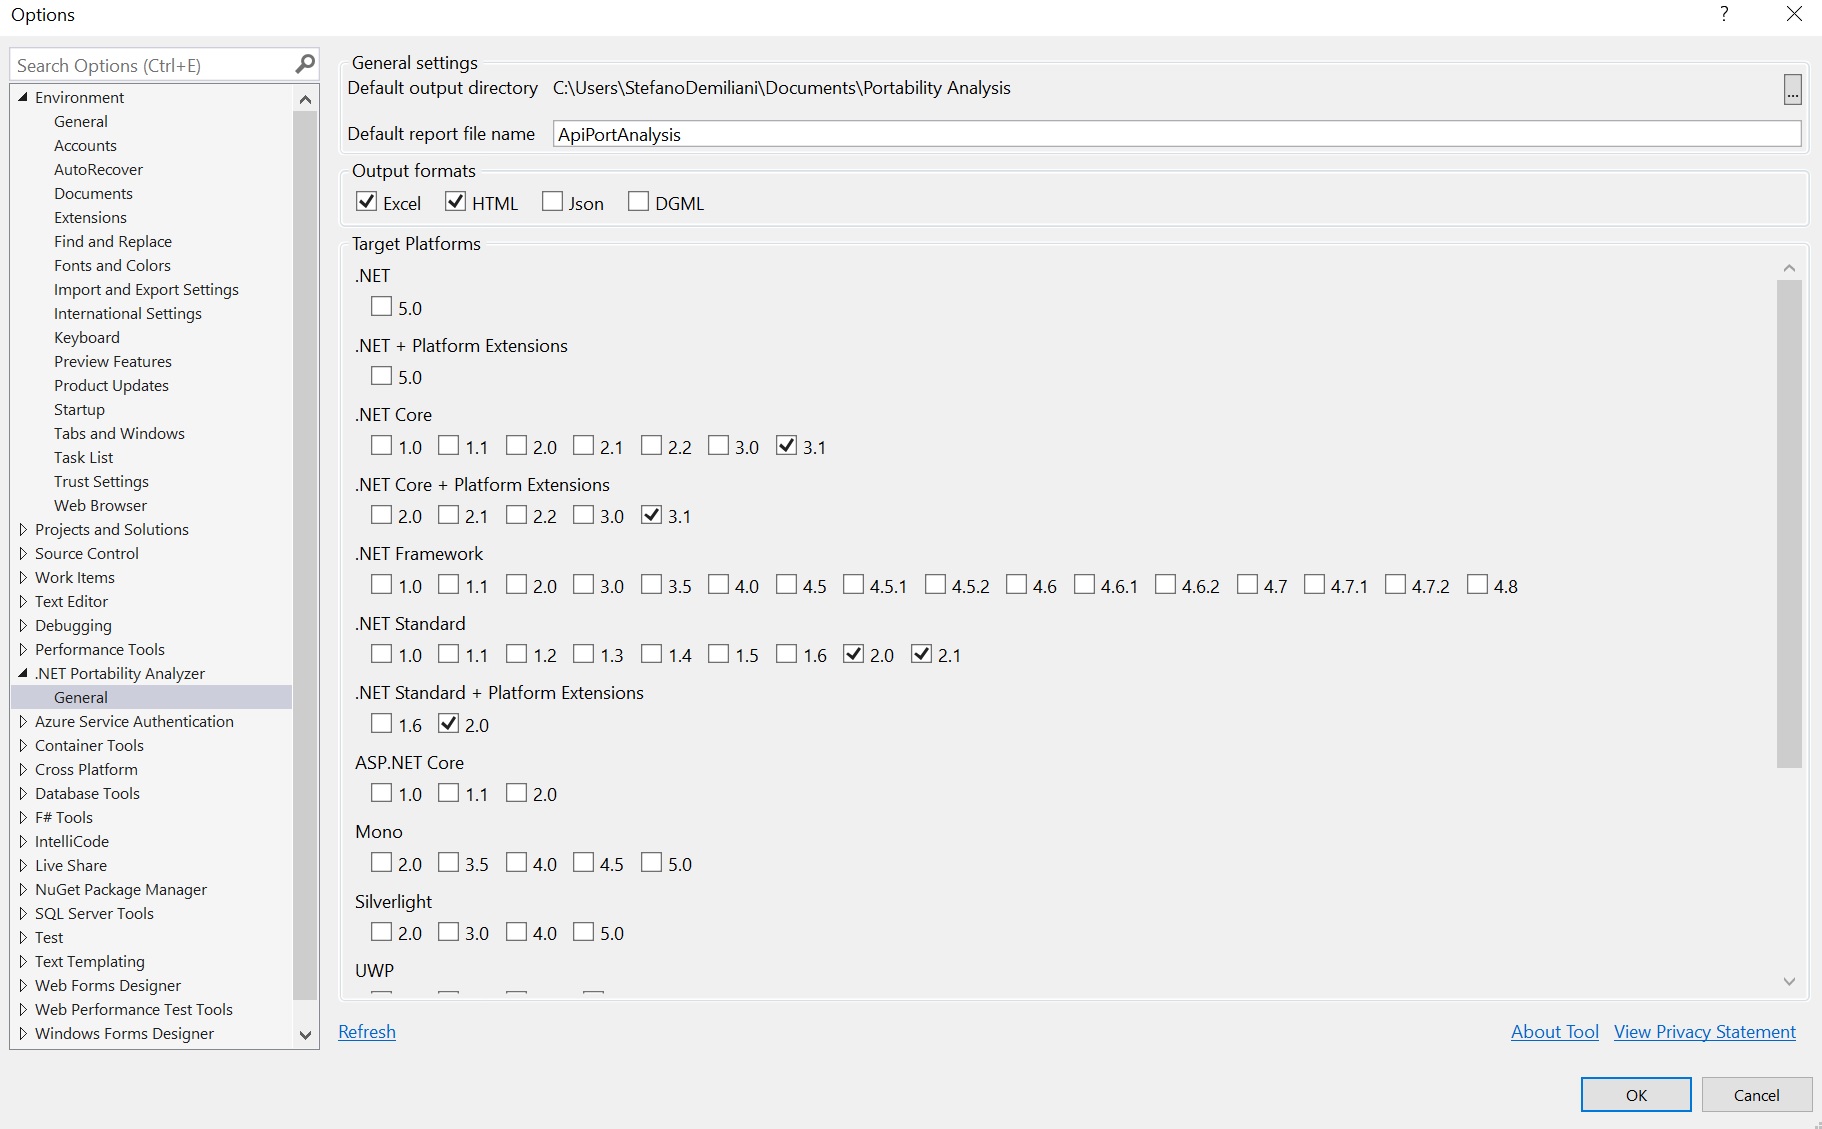
Task: Click the search magnifier icon
Action: click(x=305, y=65)
